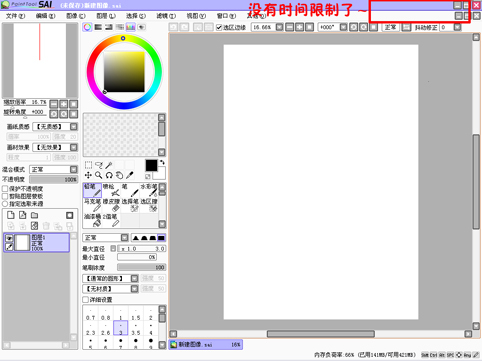The height and width of the screenshot is (361, 482).
Task: Hide 图层1 using the eye icon
Action: pos(9,238)
